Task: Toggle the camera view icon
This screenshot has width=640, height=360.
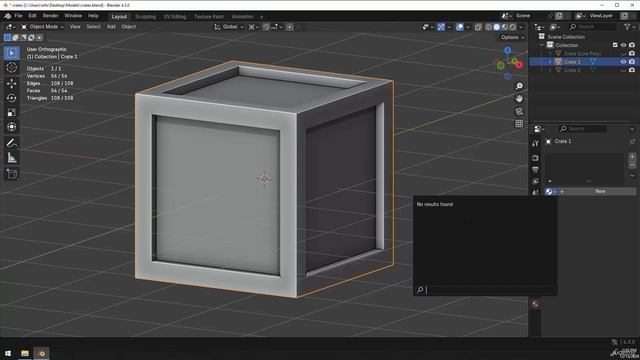Action: 519,111
